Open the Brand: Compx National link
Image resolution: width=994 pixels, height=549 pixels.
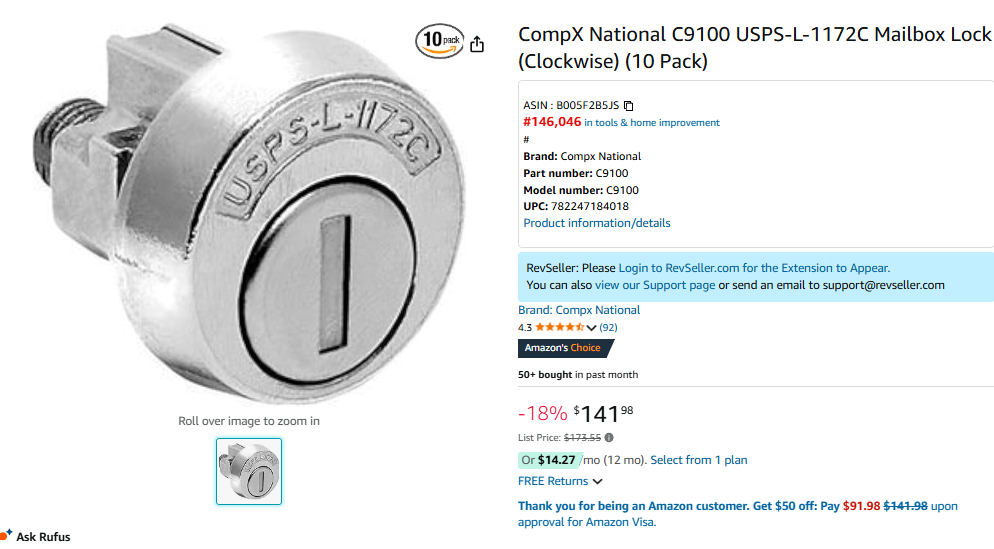coord(579,310)
